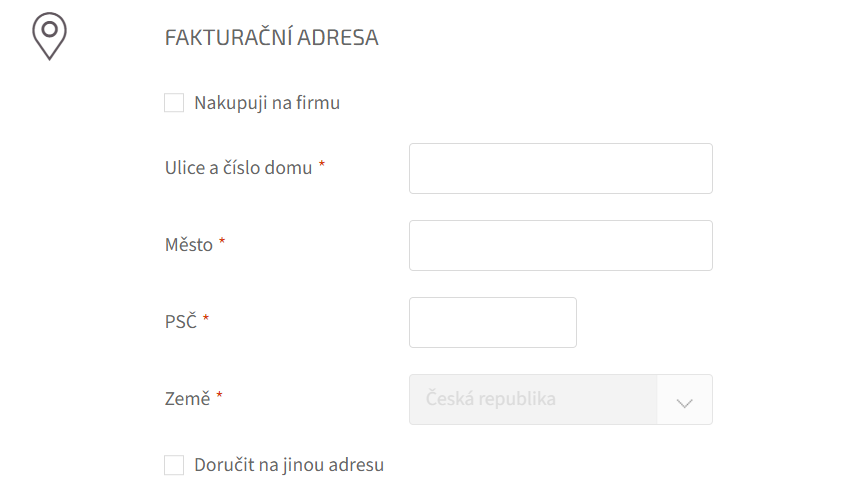Click the required asterisk next to PSČ
The height and width of the screenshot is (504, 845).
[206, 320]
